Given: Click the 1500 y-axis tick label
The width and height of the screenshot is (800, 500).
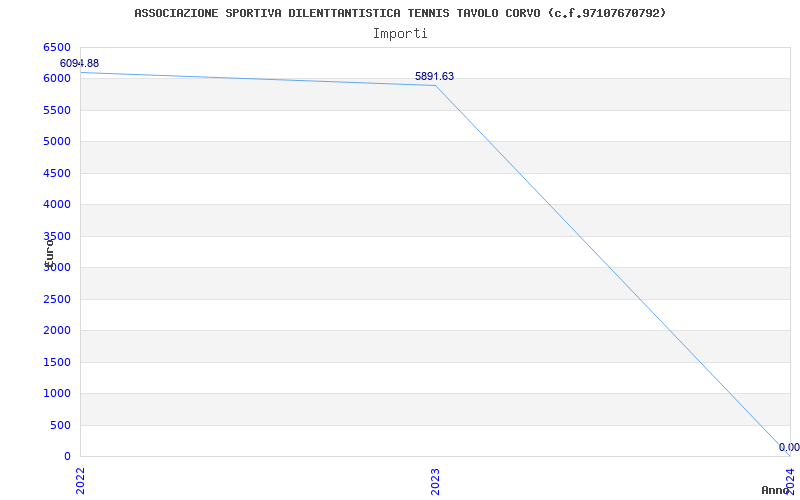Looking at the screenshot, I should (x=57, y=362).
